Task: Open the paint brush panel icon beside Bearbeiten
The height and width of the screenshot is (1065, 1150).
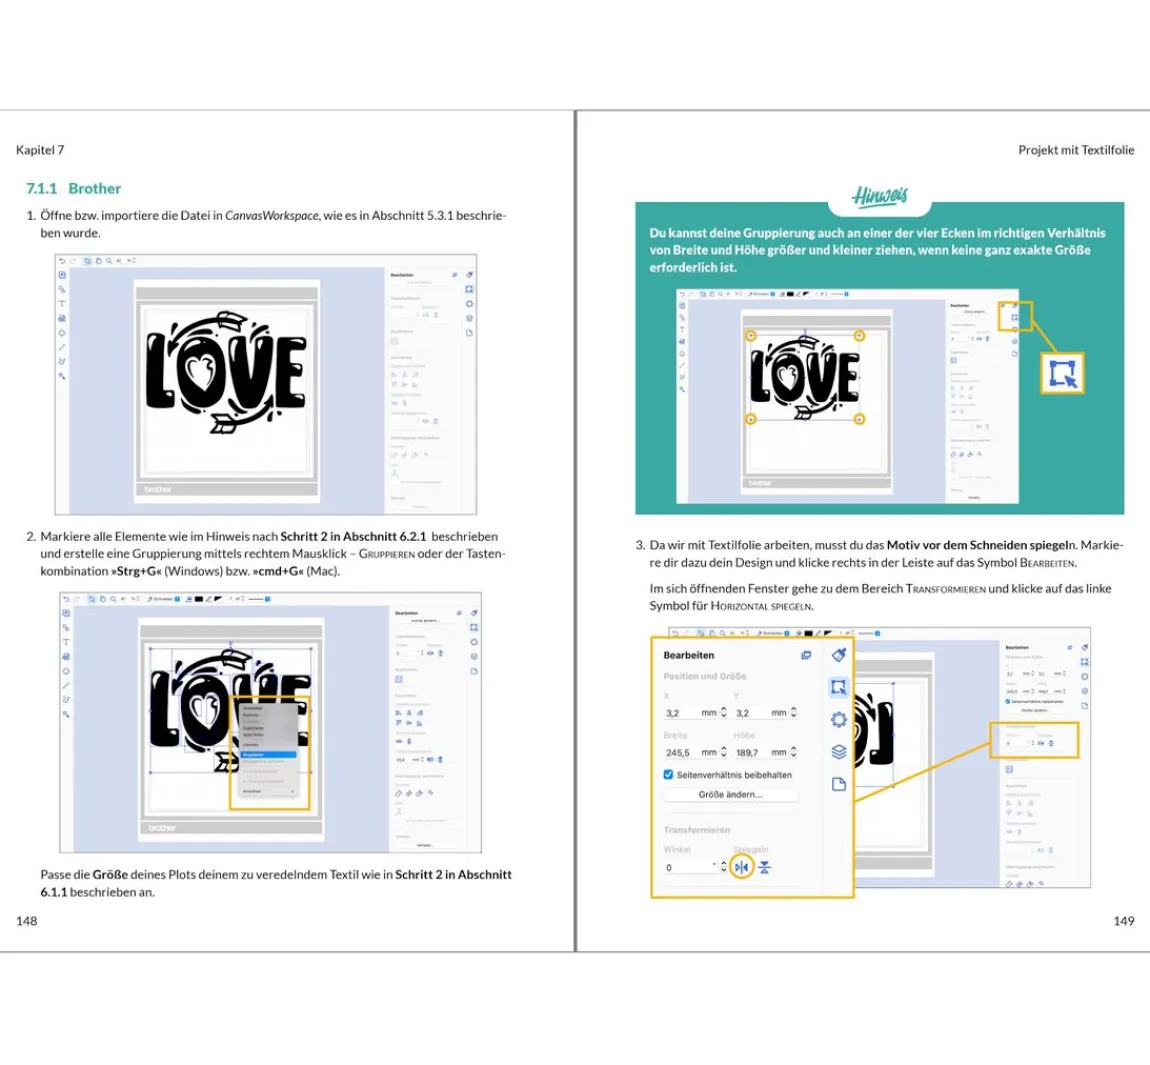Action: pos(839,654)
